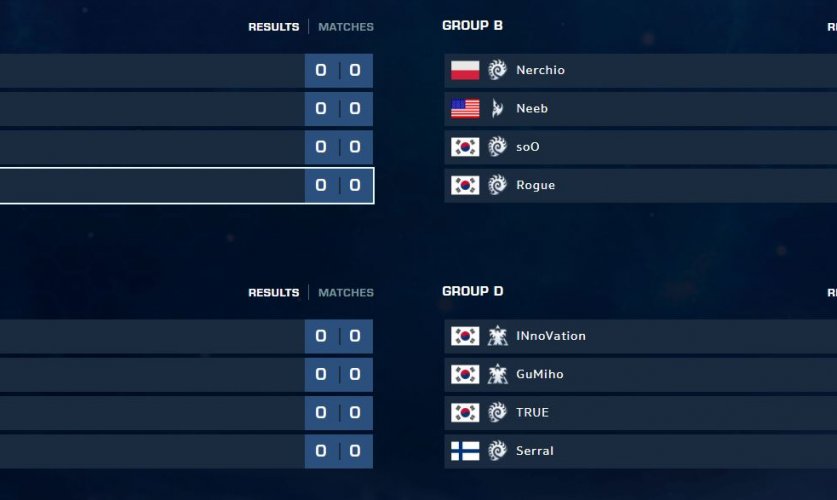The height and width of the screenshot is (500, 837).
Task: Click the Terran race icon beside GuMiho
Action: coord(497,374)
